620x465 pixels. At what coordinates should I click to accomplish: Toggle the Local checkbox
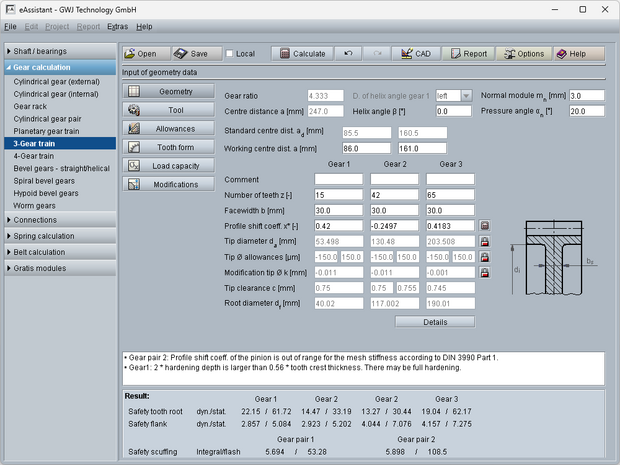(x=230, y=53)
